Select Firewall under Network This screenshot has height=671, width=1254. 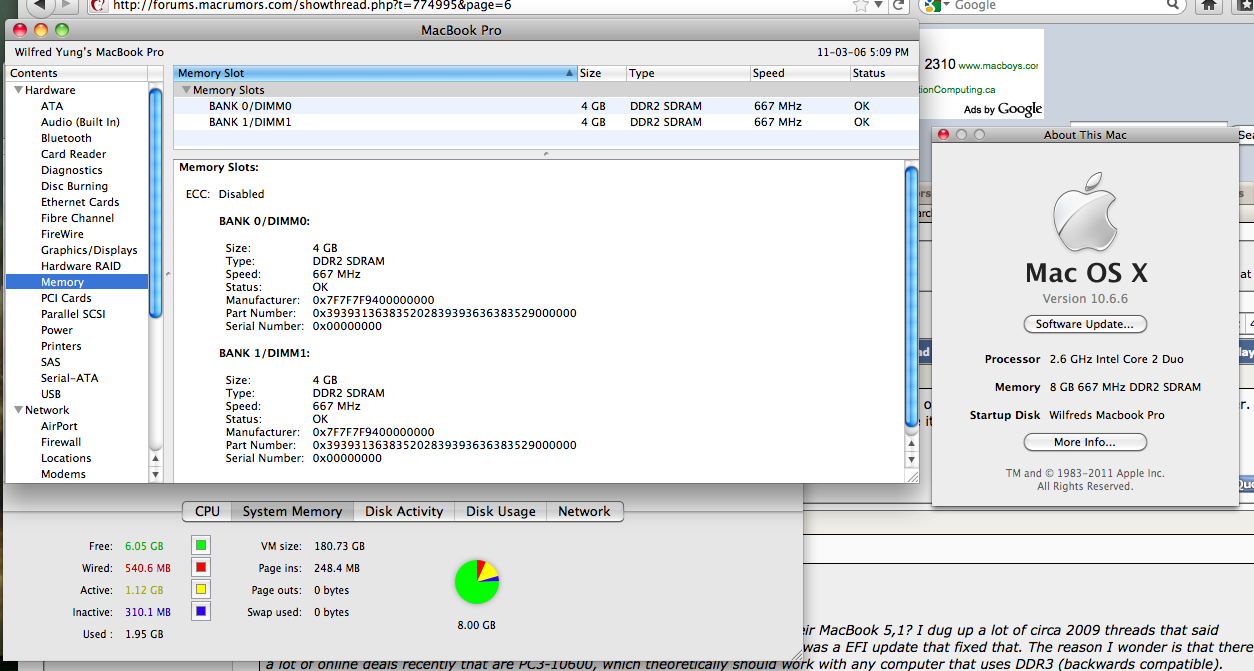click(x=61, y=442)
